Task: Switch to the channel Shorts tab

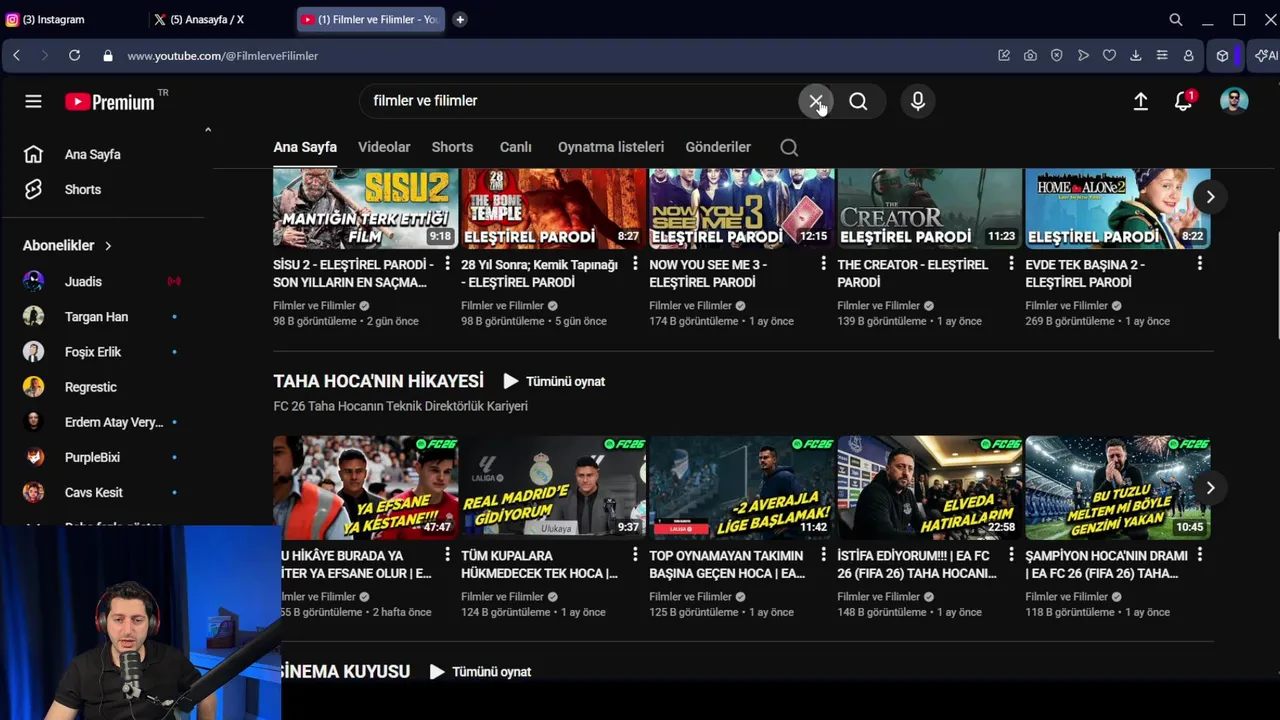Action: (x=452, y=147)
